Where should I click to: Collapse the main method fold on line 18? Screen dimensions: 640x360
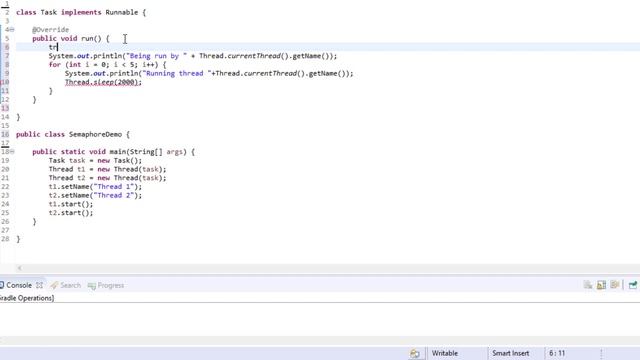point(12,151)
